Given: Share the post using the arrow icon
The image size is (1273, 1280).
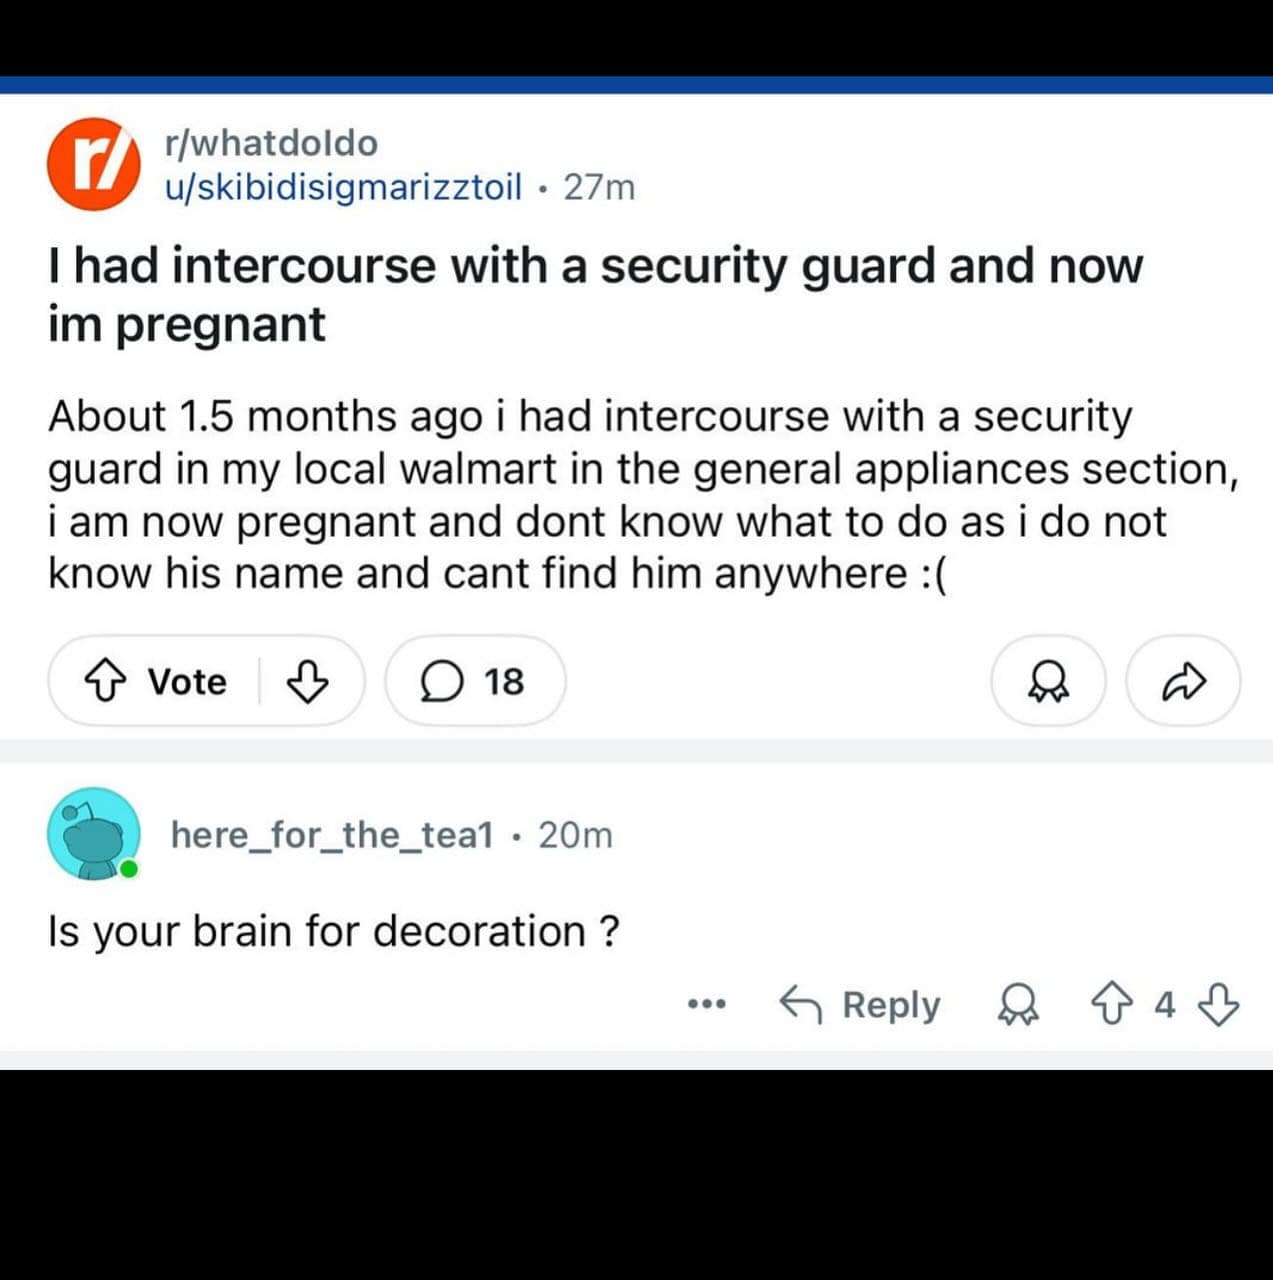Looking at the screenshot, I should [x=1184, y=682].
